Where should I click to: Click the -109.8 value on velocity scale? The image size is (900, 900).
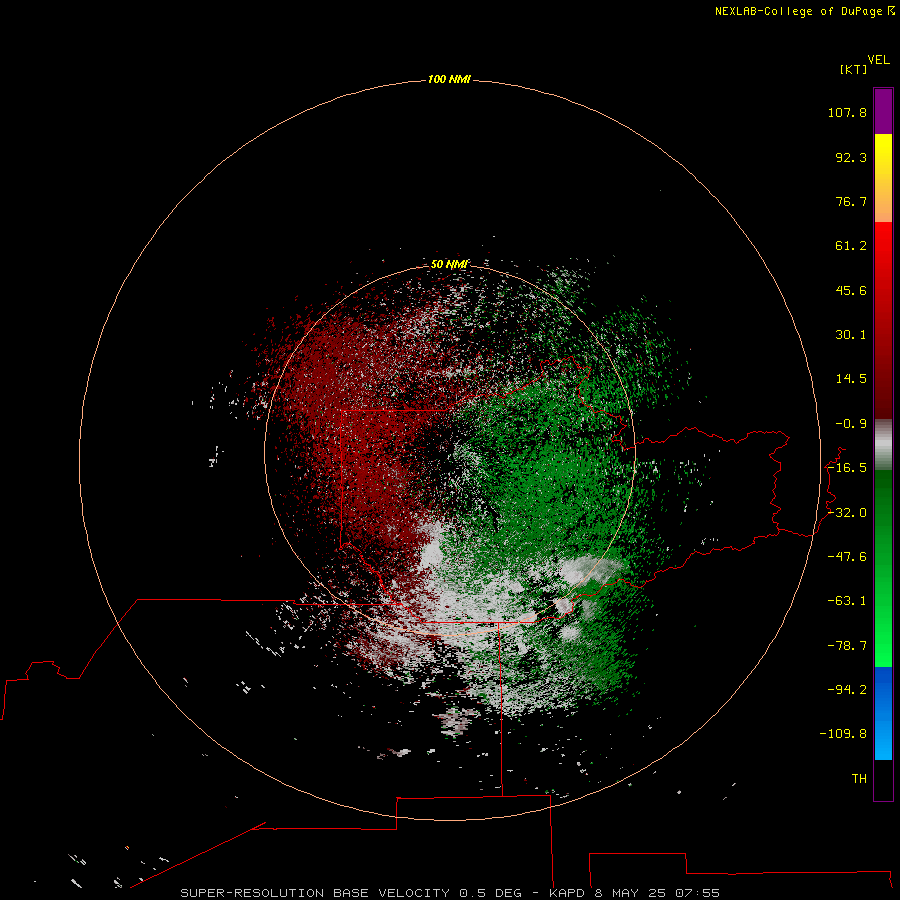(843, 734)
